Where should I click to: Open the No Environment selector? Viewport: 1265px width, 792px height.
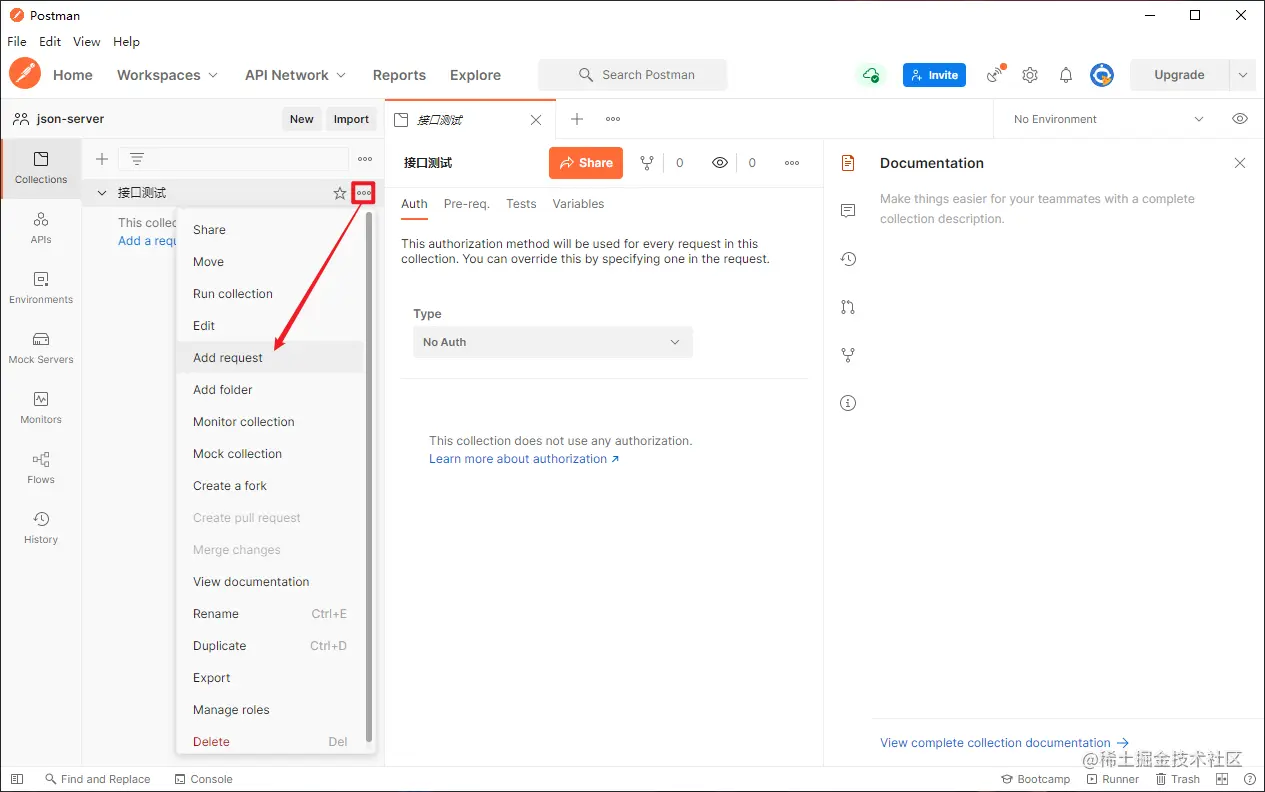click(1108, 119)
